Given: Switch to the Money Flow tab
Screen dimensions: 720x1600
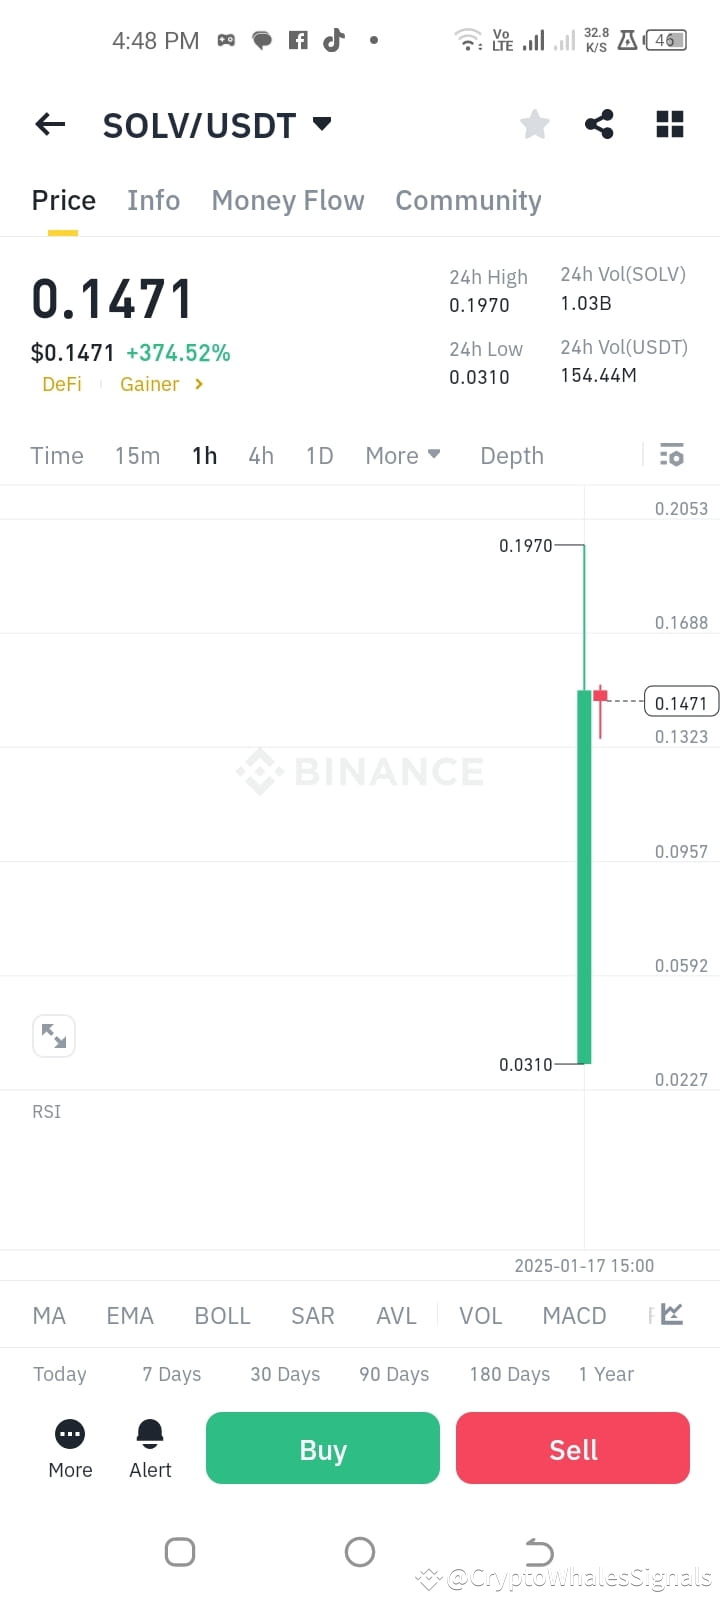Looking at the screenshot, I should coord(287,200).
